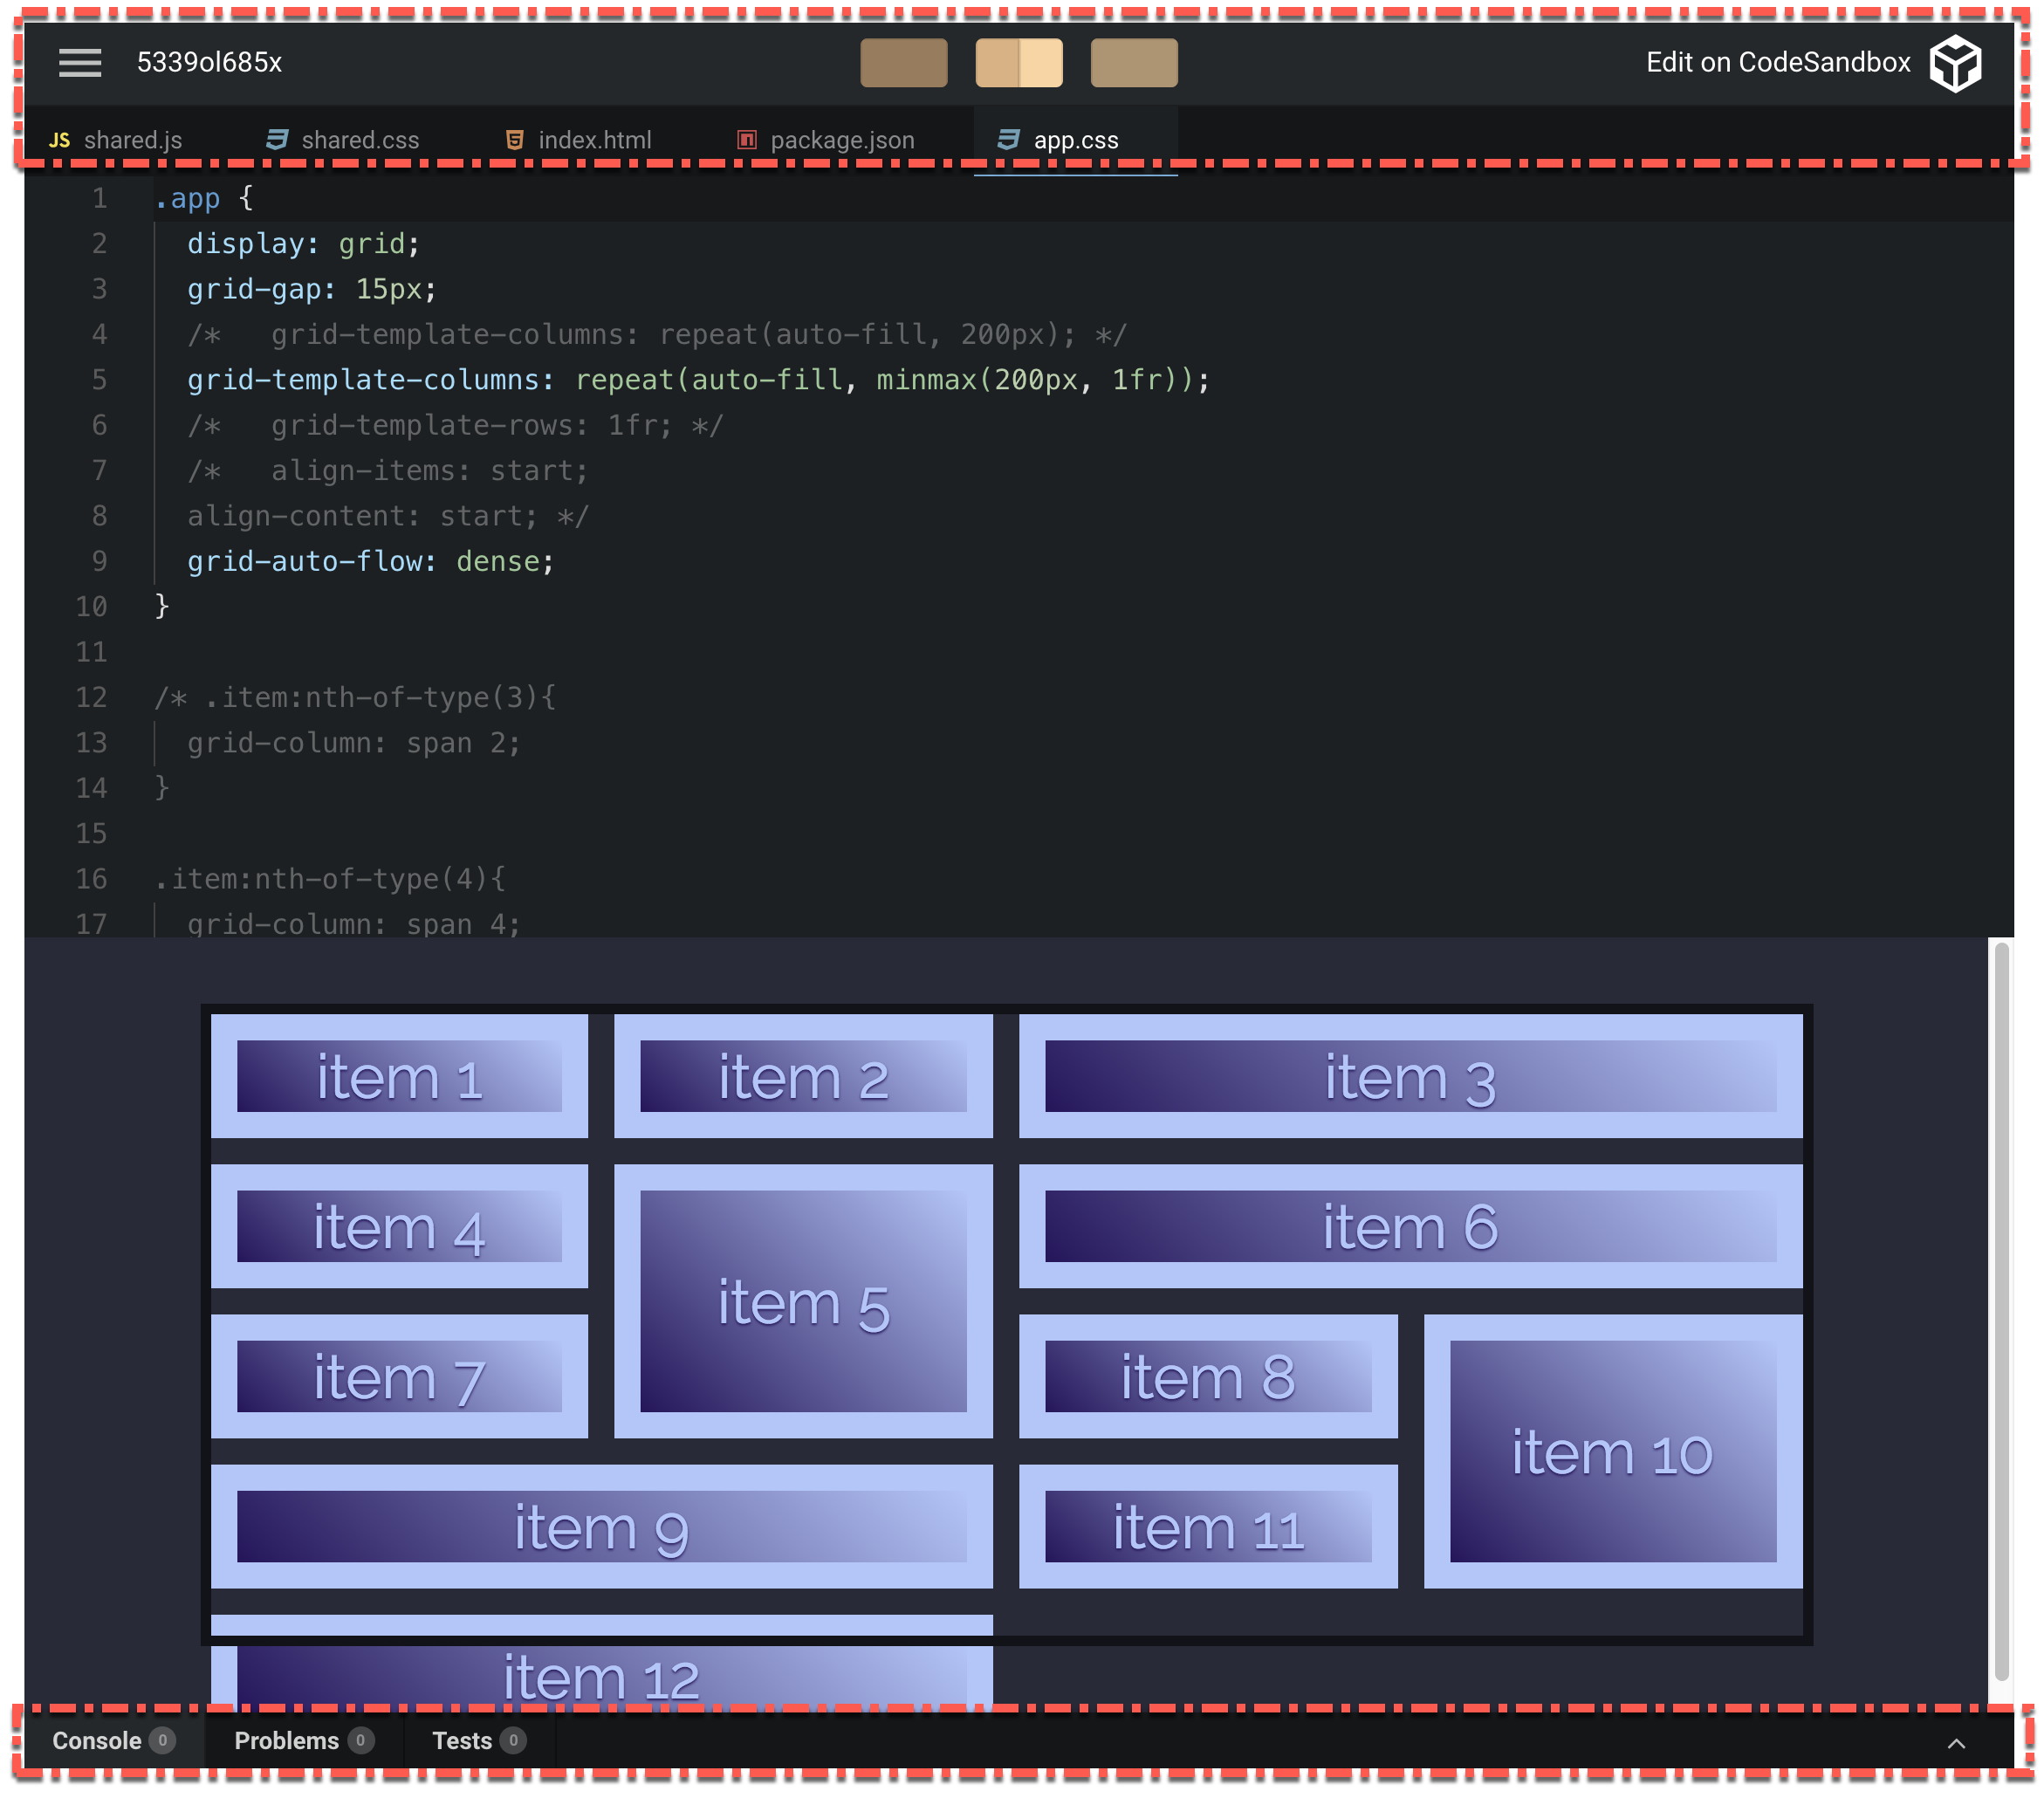Viewport: 2044px width, 1798px height.
Task: Click the 'item 3' box in preview
Action: tap(1410, 1076)
